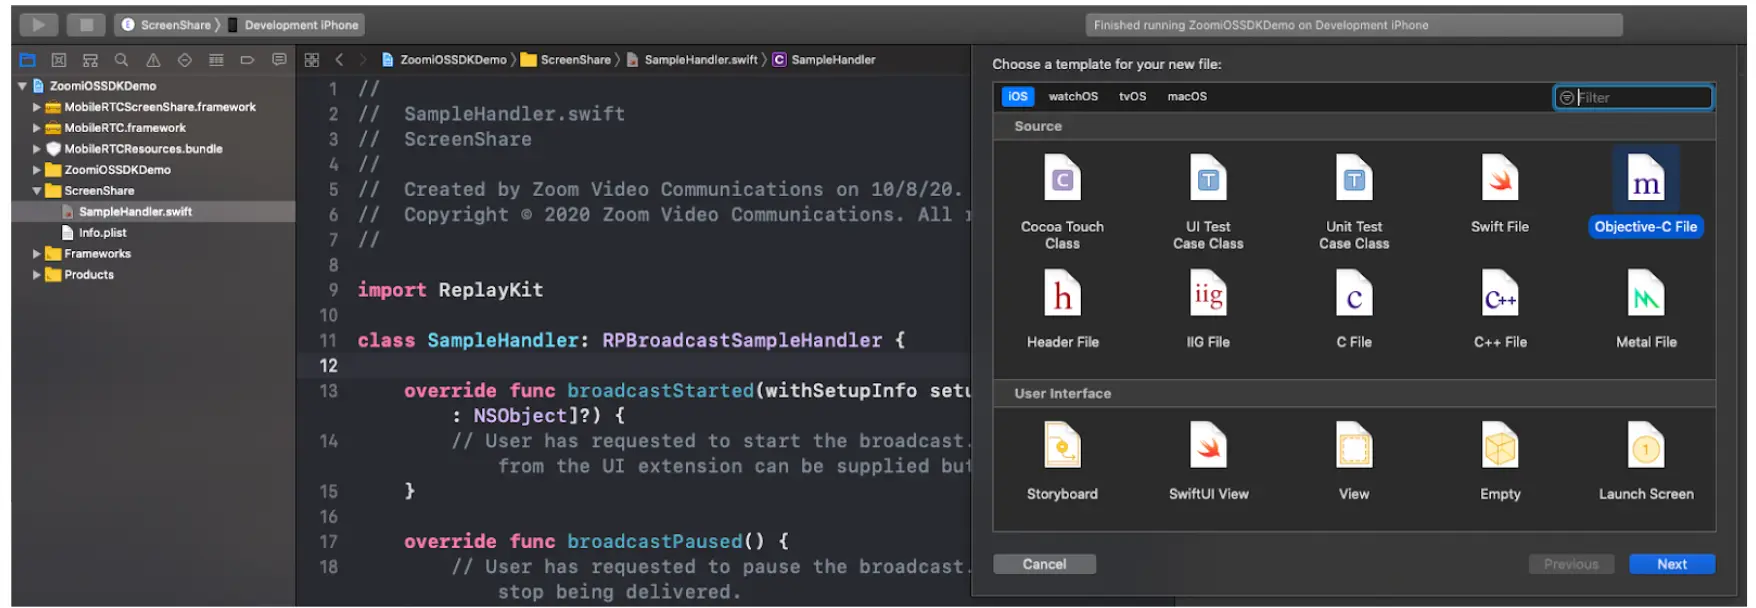This screenshot has height=608, width=1756.
Task: Collapse the ScreenShare group
Action: [x=37, y=191]
